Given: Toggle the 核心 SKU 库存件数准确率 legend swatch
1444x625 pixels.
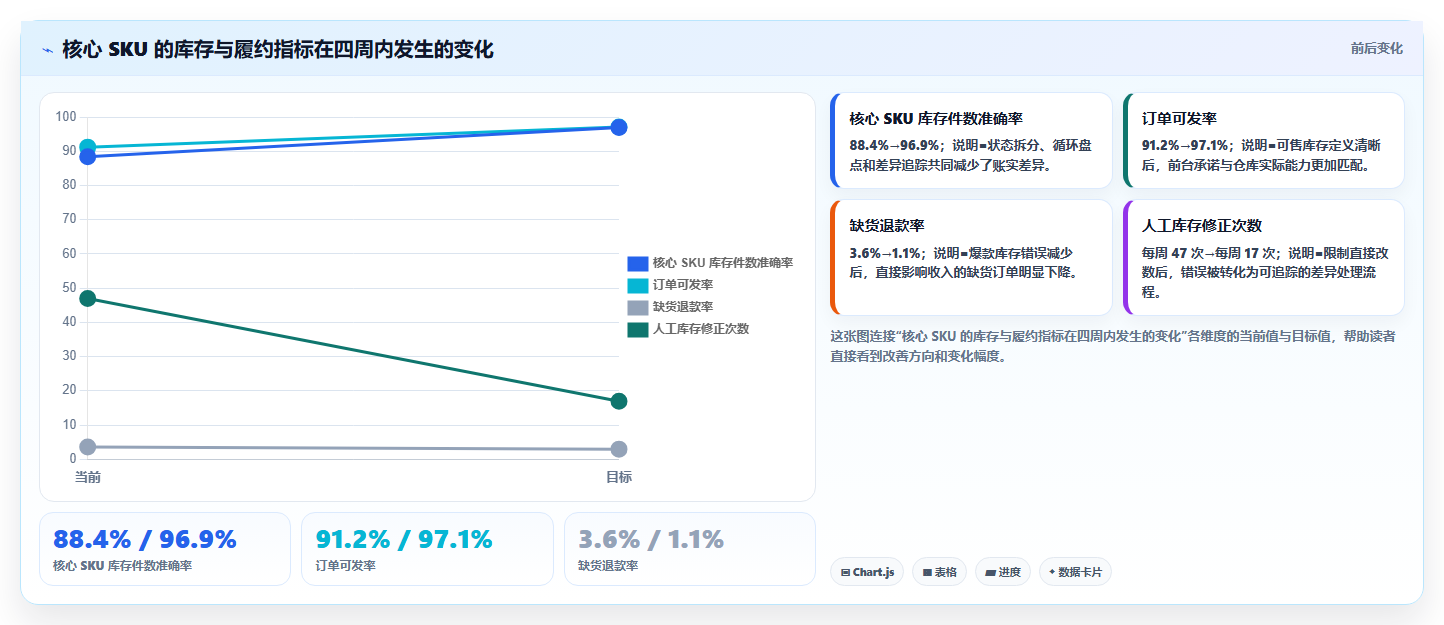Looking at the screenshot, I should [638, 263].
